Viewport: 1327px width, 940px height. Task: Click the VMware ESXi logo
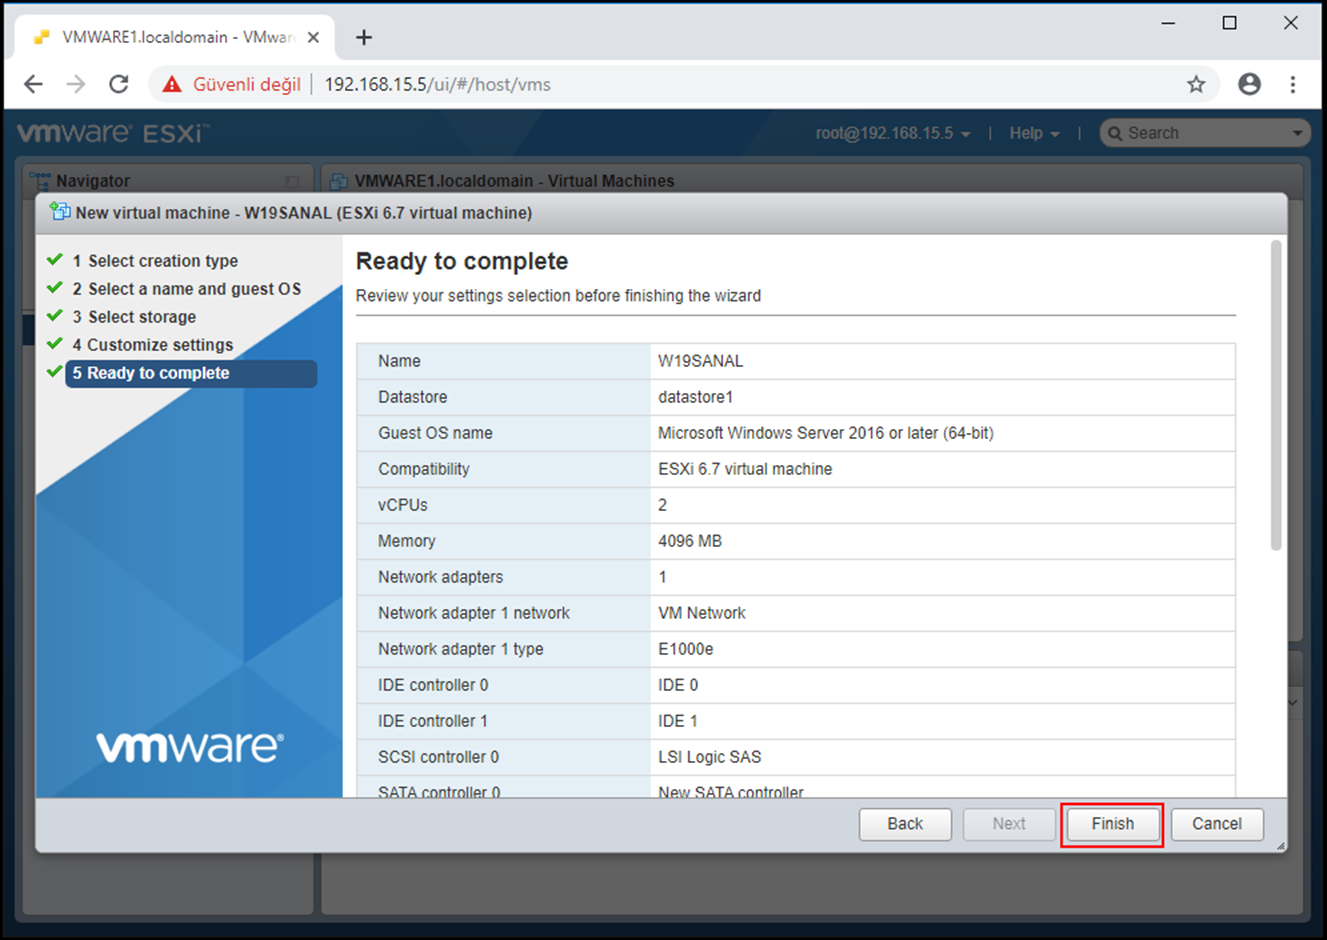(x=113, y=133)
